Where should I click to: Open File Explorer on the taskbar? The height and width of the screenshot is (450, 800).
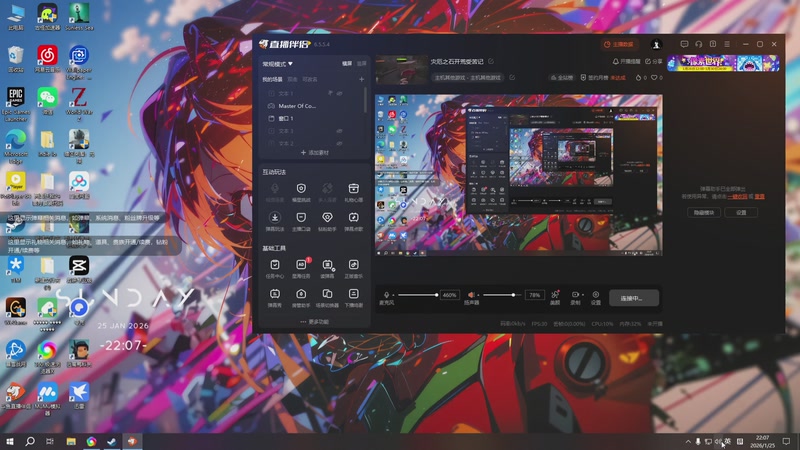(x=71, y=441)
